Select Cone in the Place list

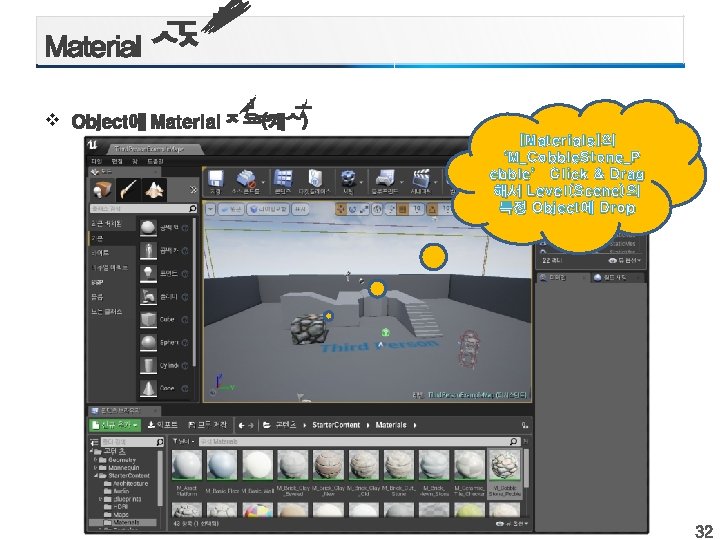(164, 388)
